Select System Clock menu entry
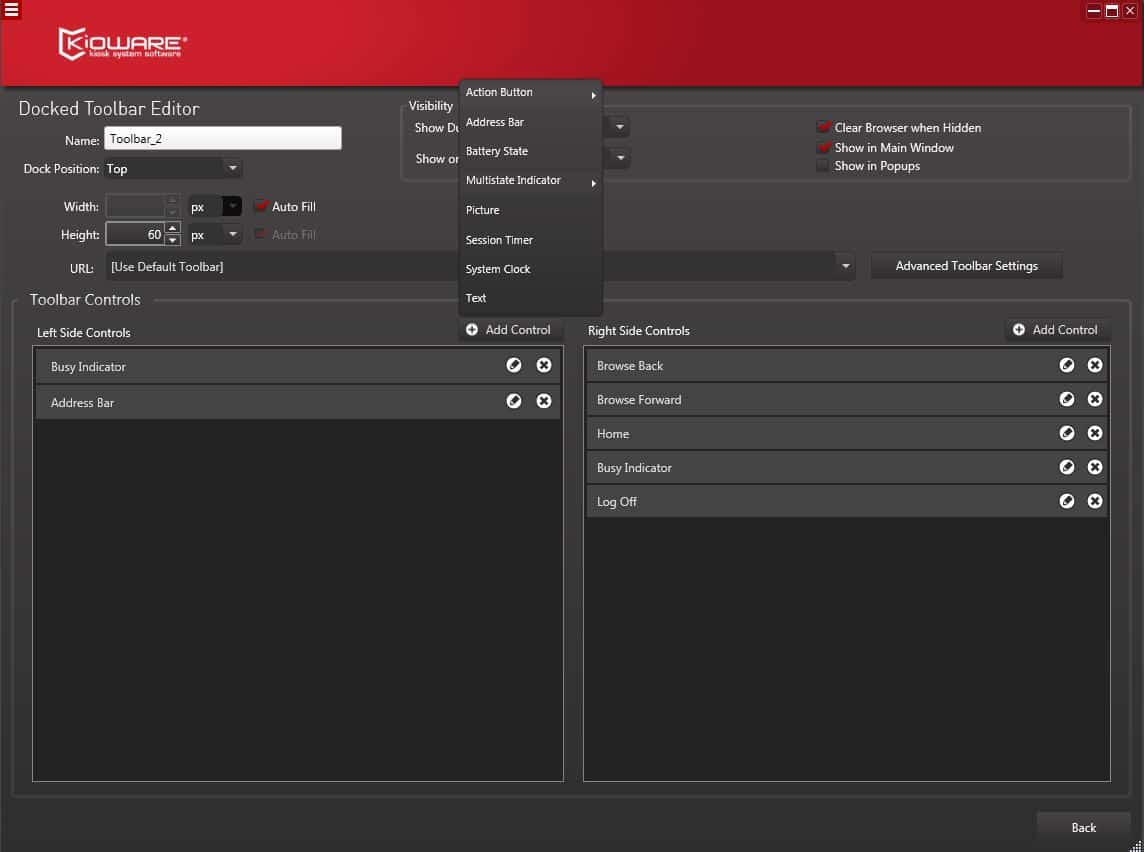Image resolution: width=1144 pixels, height=852 pixels. click(x=498, y=269)
